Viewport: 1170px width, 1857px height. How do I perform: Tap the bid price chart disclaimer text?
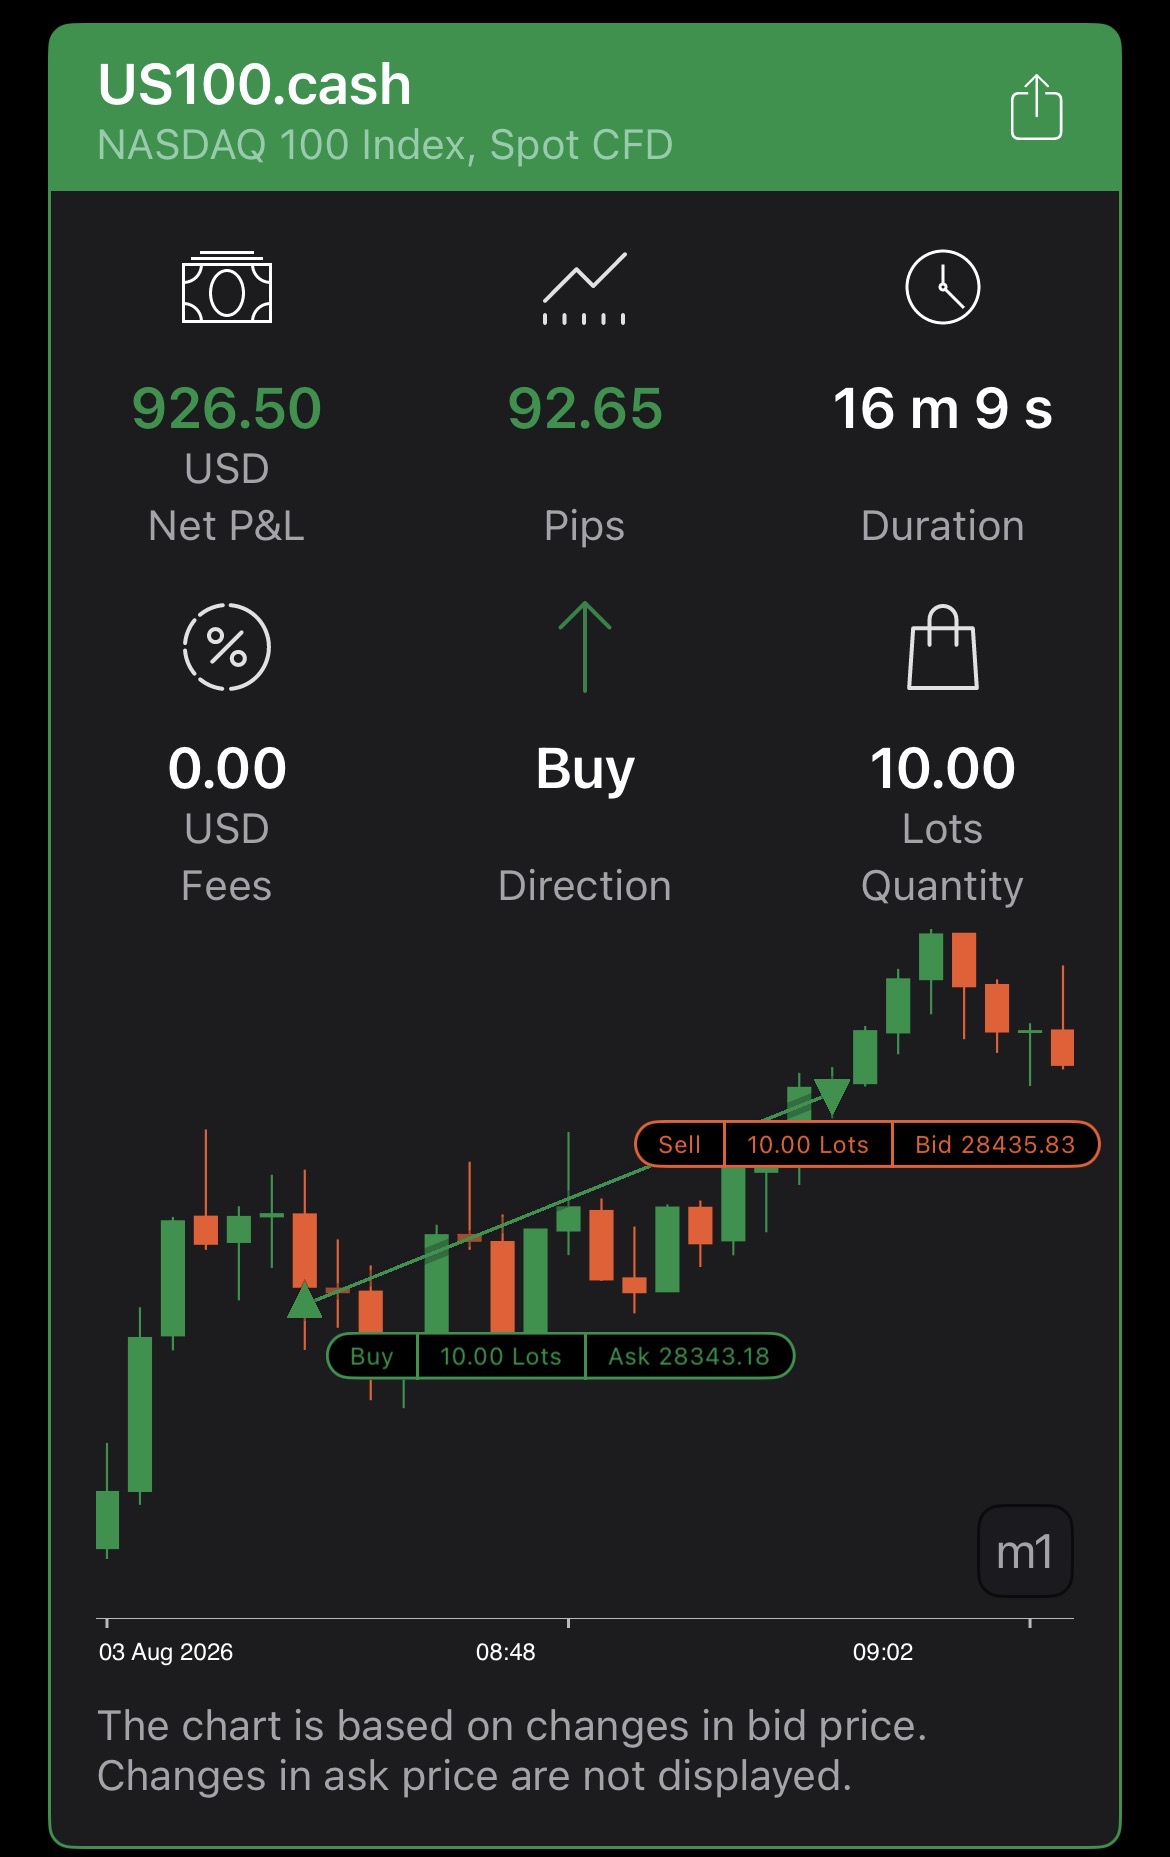tap(512, 1751)
